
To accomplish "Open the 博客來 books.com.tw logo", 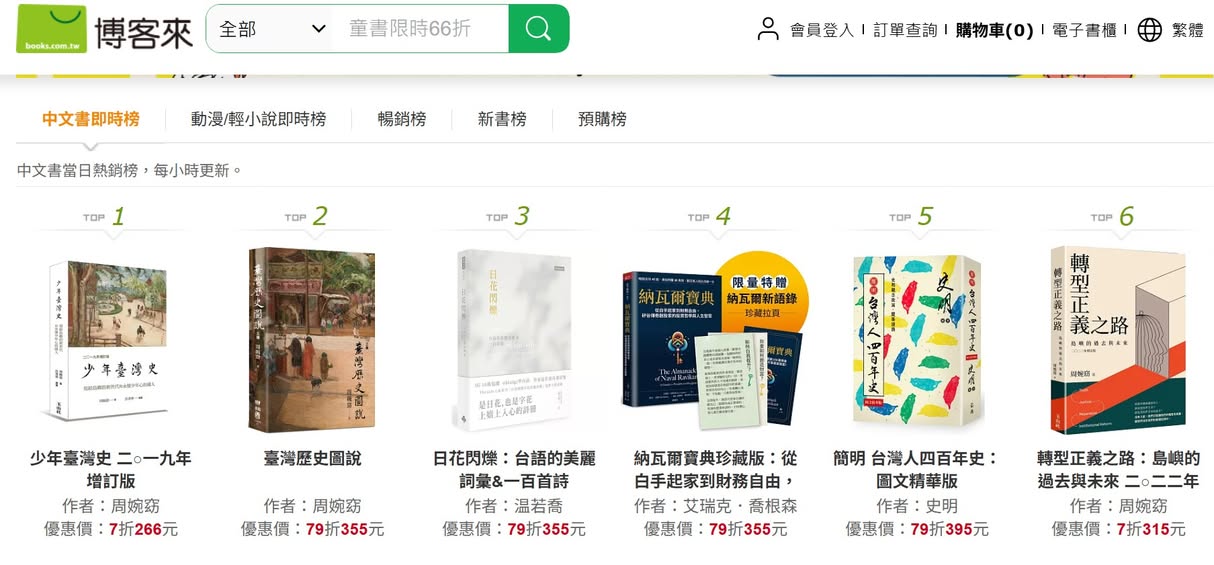I will [x=104, y=30].
